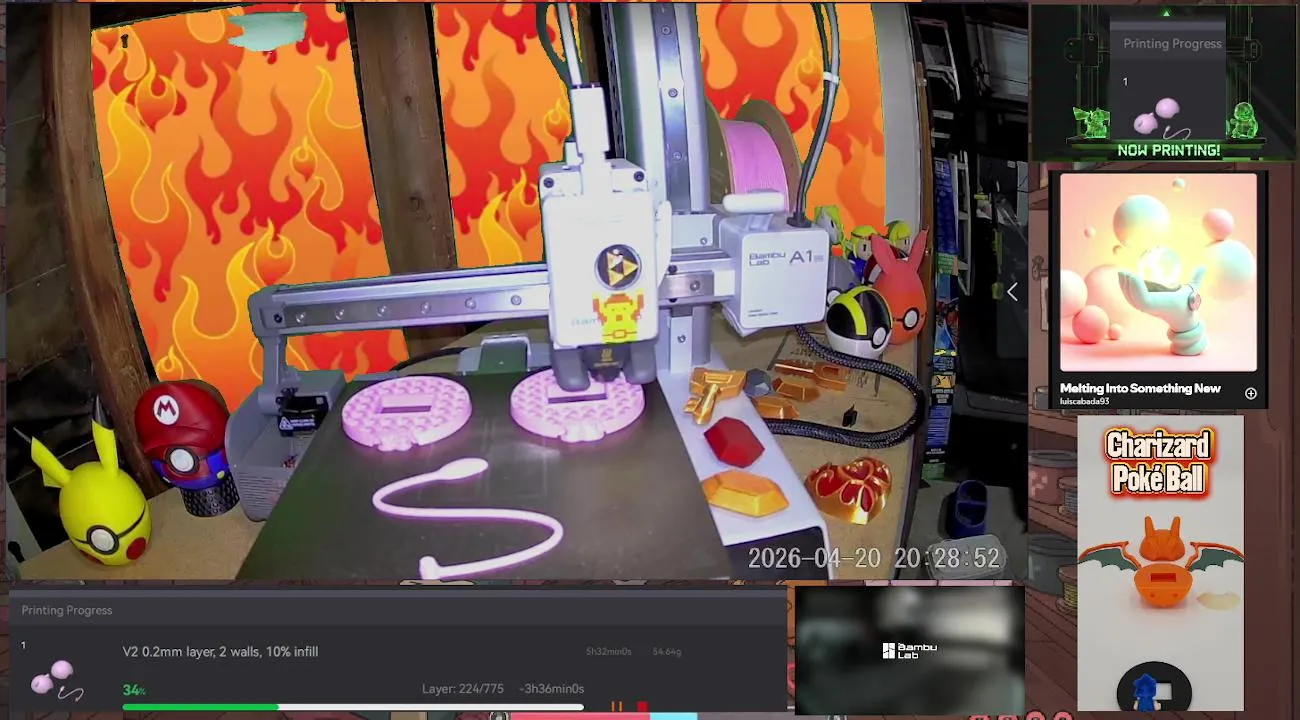Click the remaining time -3h36min0s

pyautogui.click(x=551, y=689)
